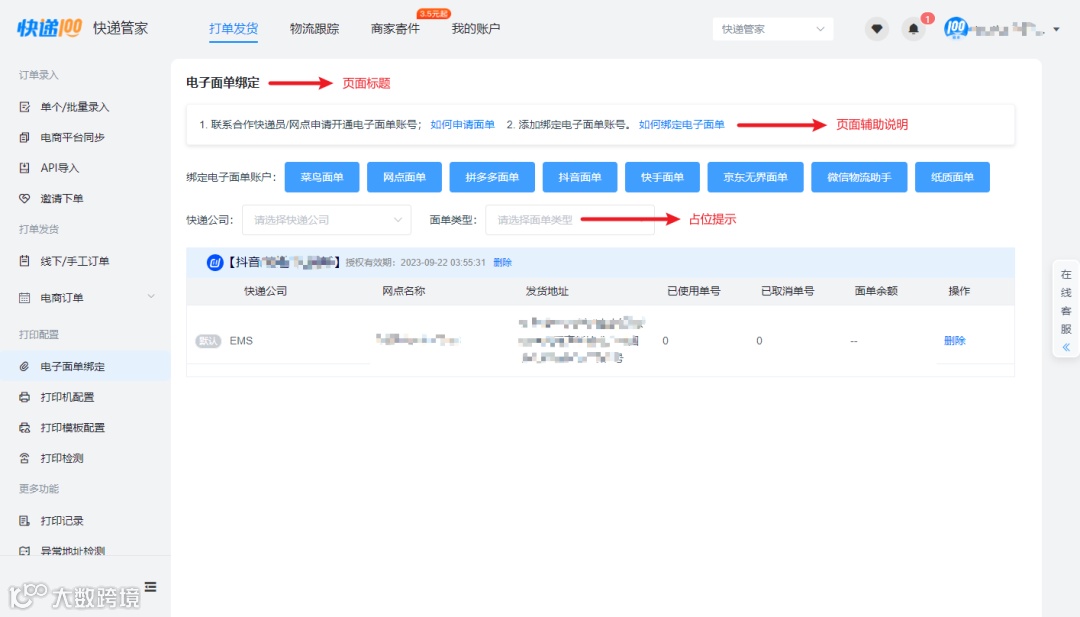This screenshot has width=1080, height=617.
Task: Open the 如何绑定电子面单 link
Action: pyautogui.click(x=681, y=125)
